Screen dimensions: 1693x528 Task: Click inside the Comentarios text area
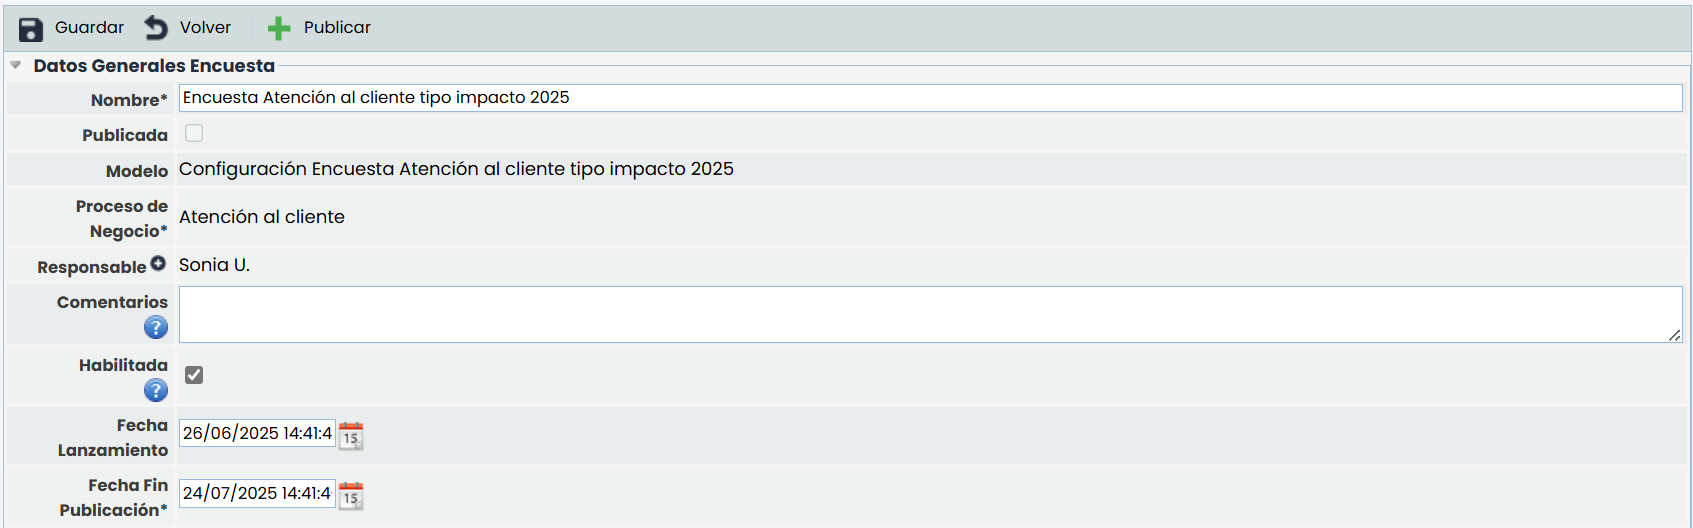click(930, 315)
